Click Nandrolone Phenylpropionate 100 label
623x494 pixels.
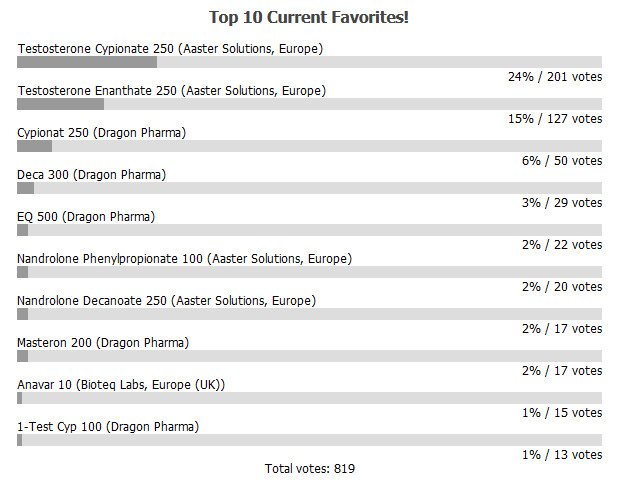click(x=184, y=258)
